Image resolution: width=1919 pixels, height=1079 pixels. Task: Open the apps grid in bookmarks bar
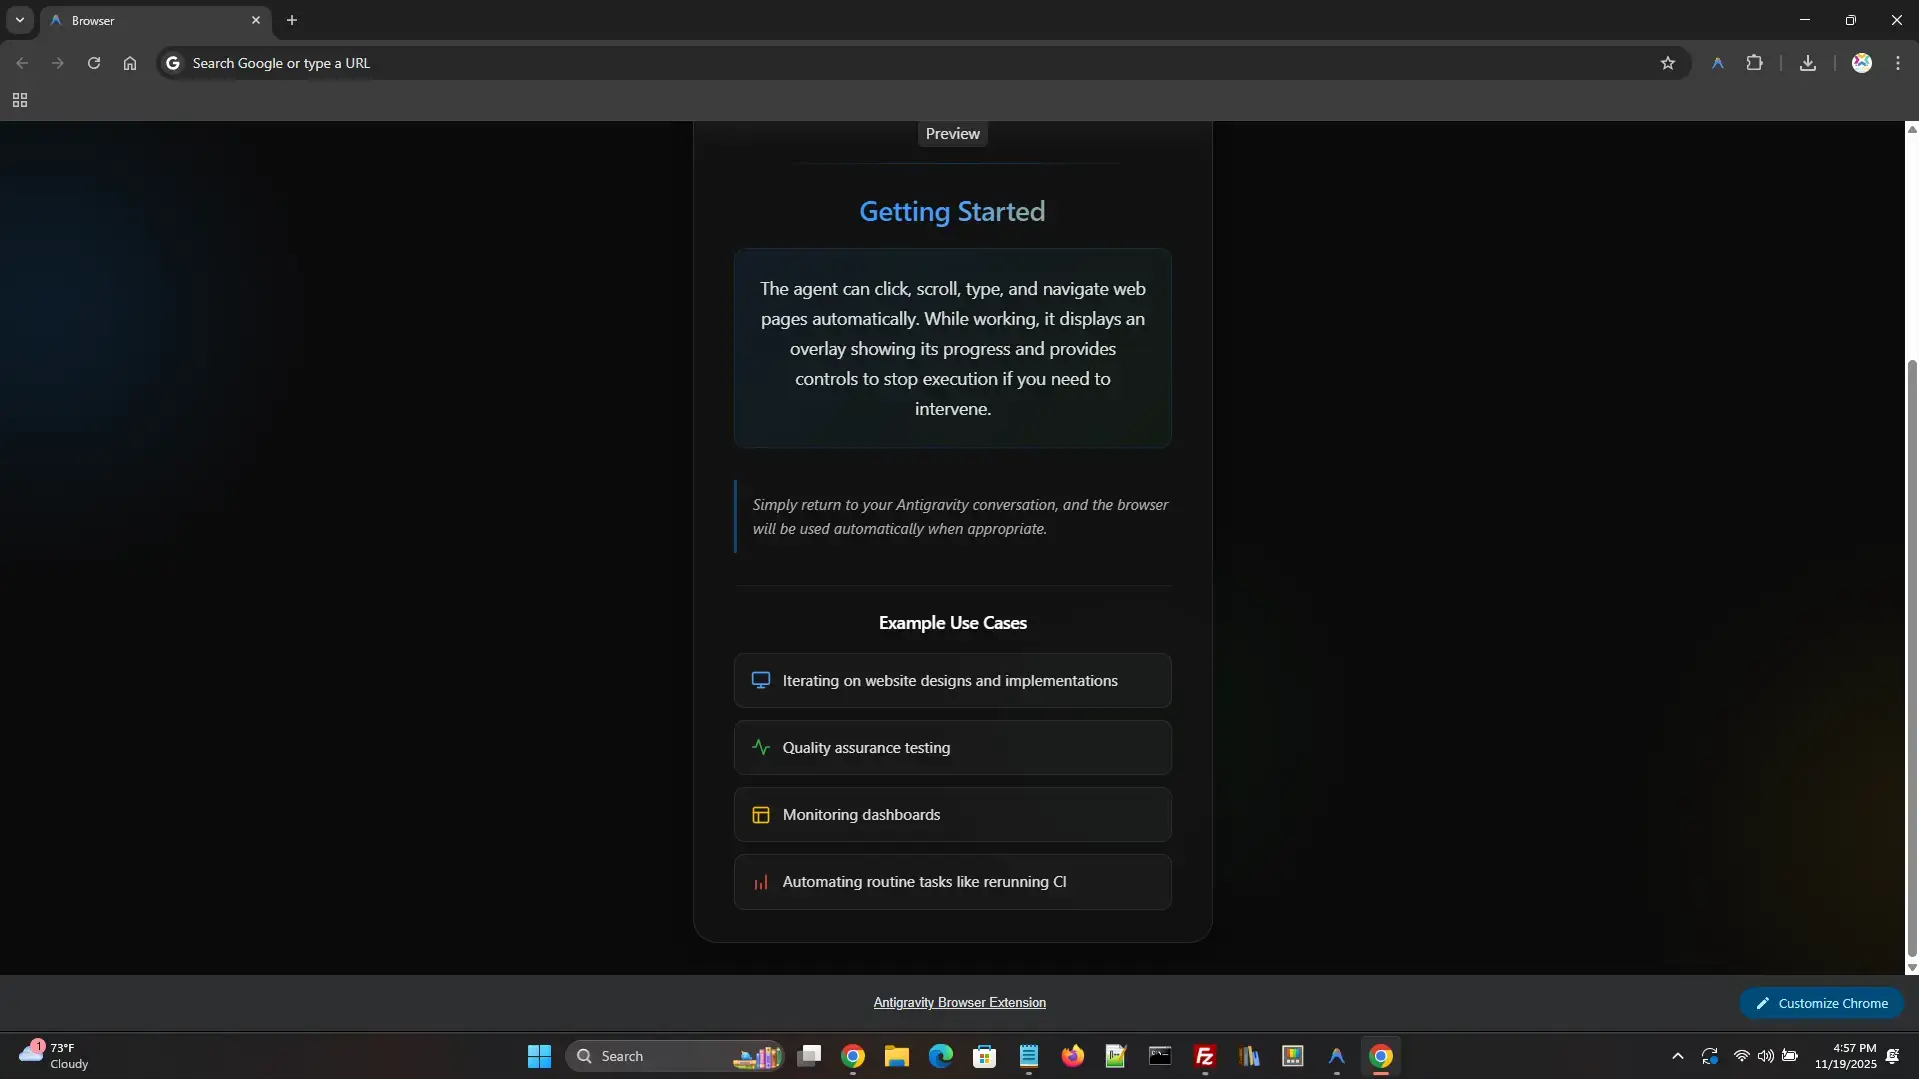tap(20, 100)
